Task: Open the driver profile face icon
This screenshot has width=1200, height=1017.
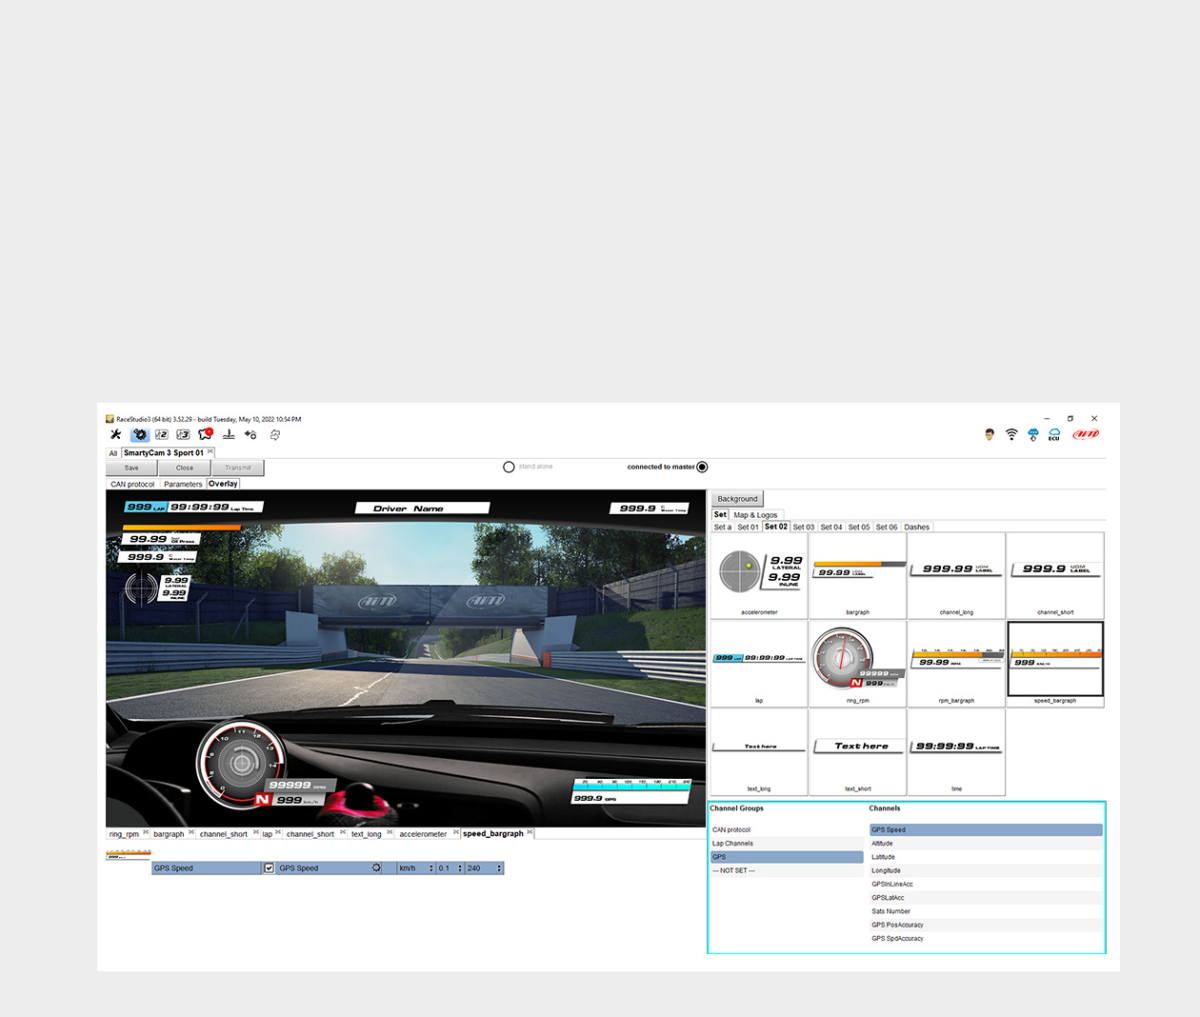Action: tap(989, 434)
